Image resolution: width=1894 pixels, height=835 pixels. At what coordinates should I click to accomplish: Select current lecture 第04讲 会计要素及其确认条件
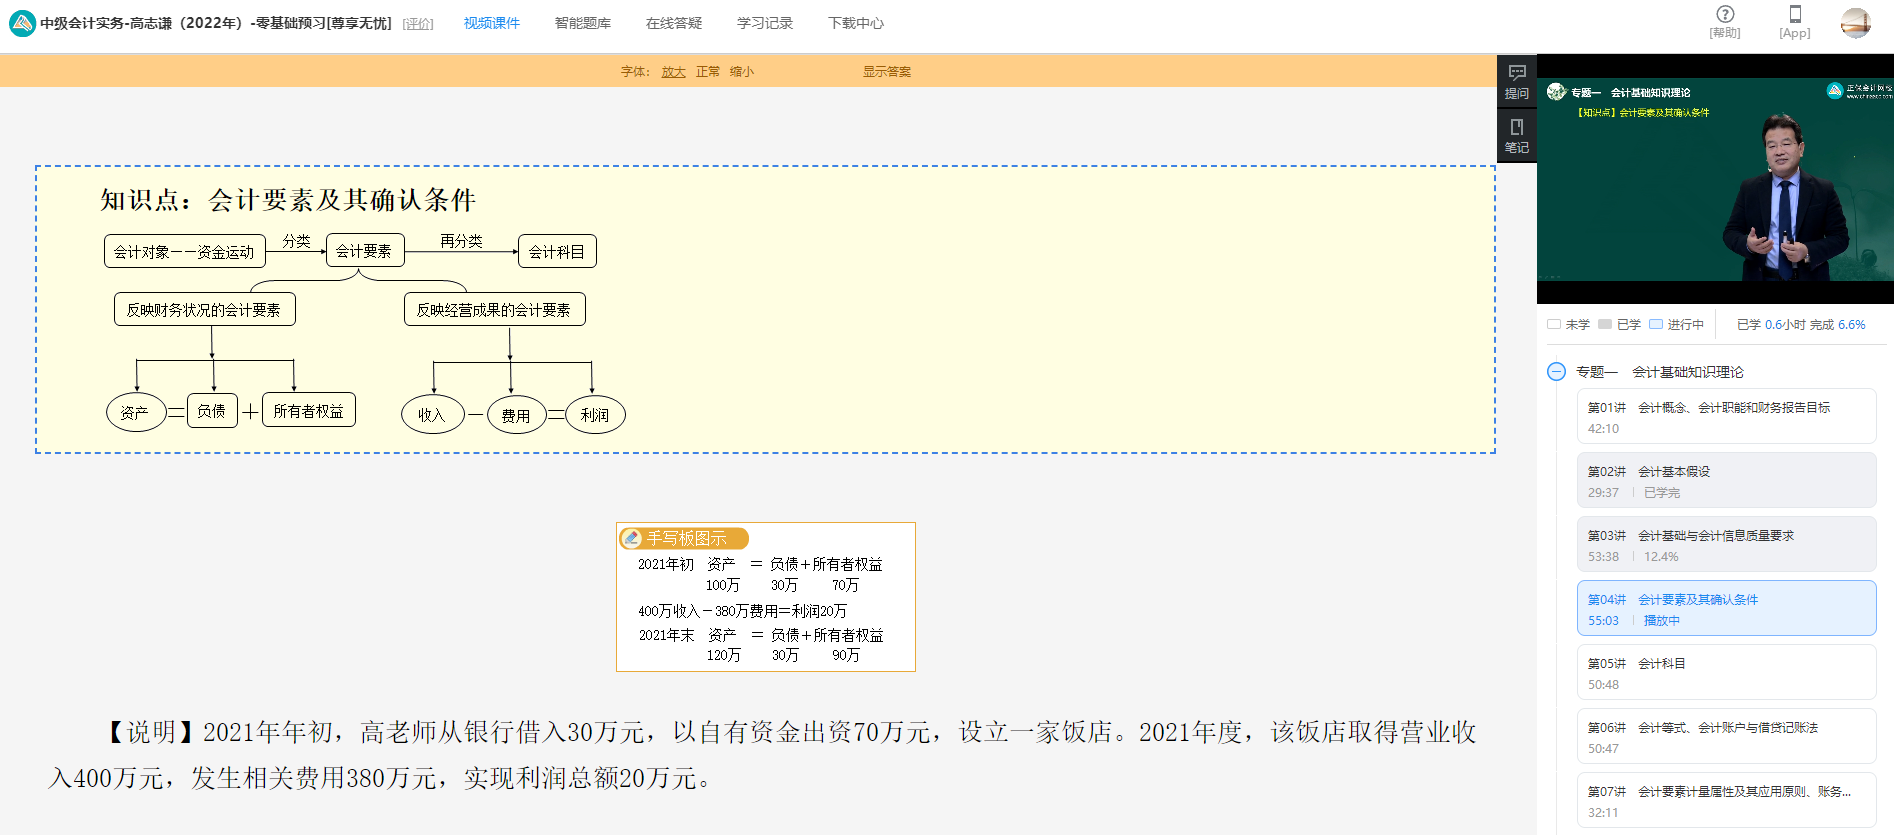tap(1726, 608)
